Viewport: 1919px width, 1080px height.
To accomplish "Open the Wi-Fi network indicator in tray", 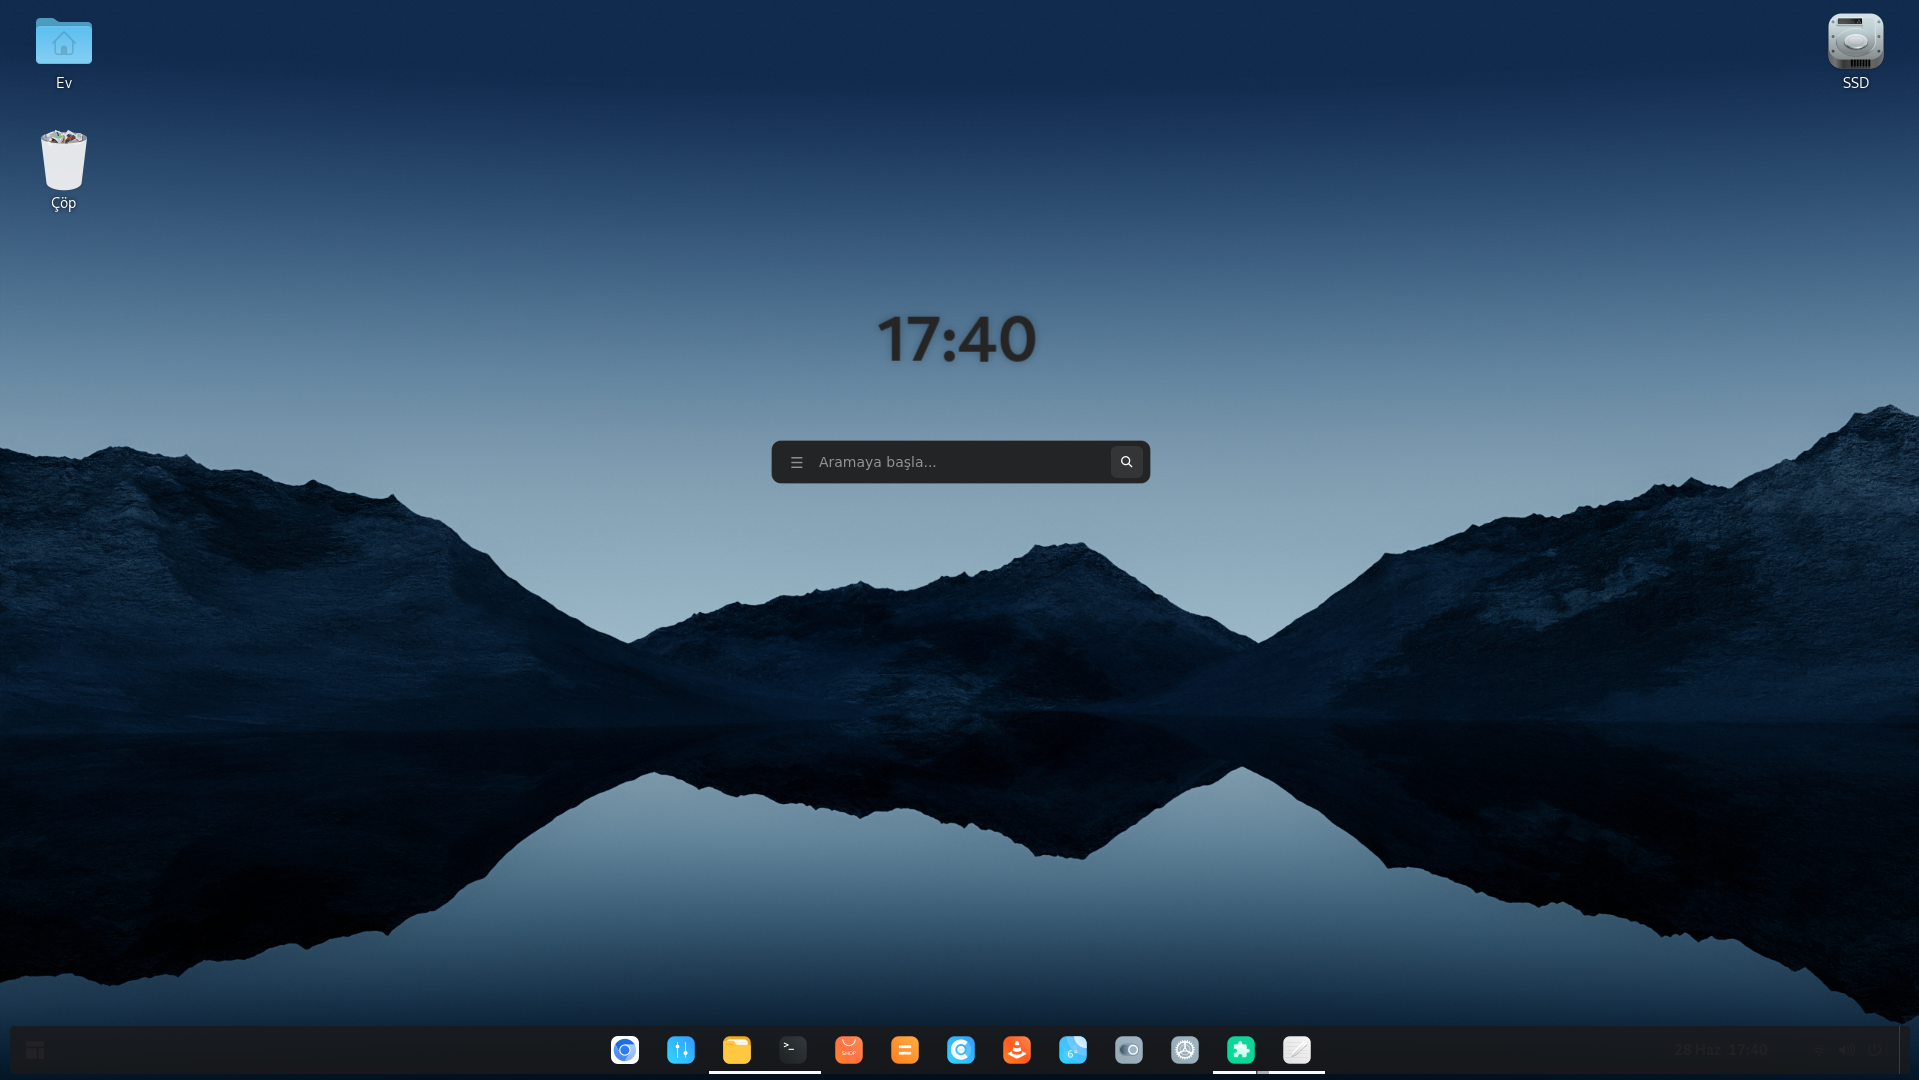I will (x=1818, y=1050).
